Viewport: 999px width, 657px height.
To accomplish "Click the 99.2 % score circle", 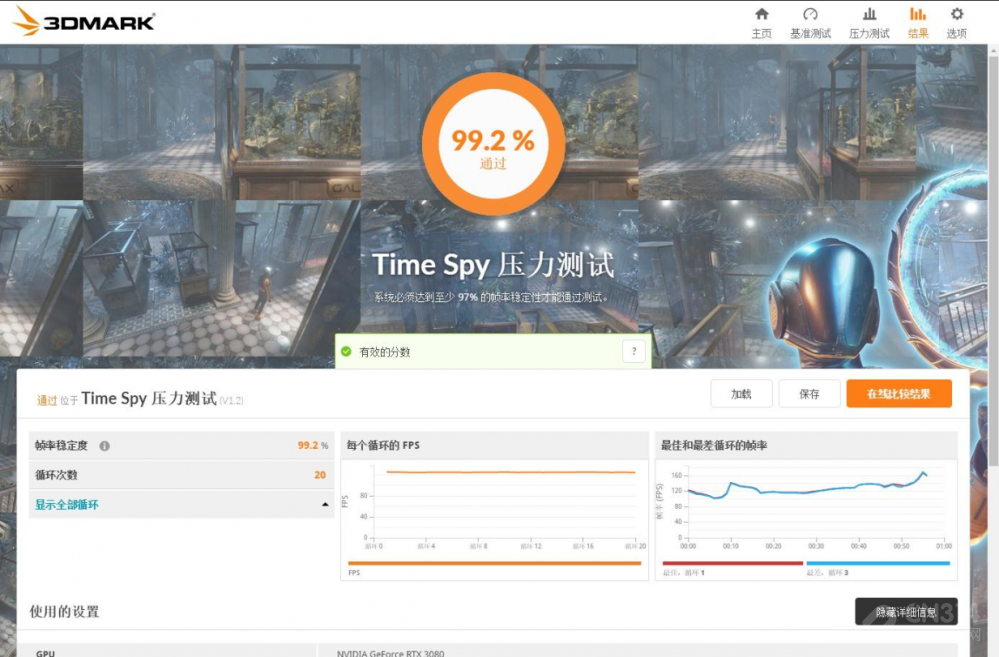I will pos(493,143).
